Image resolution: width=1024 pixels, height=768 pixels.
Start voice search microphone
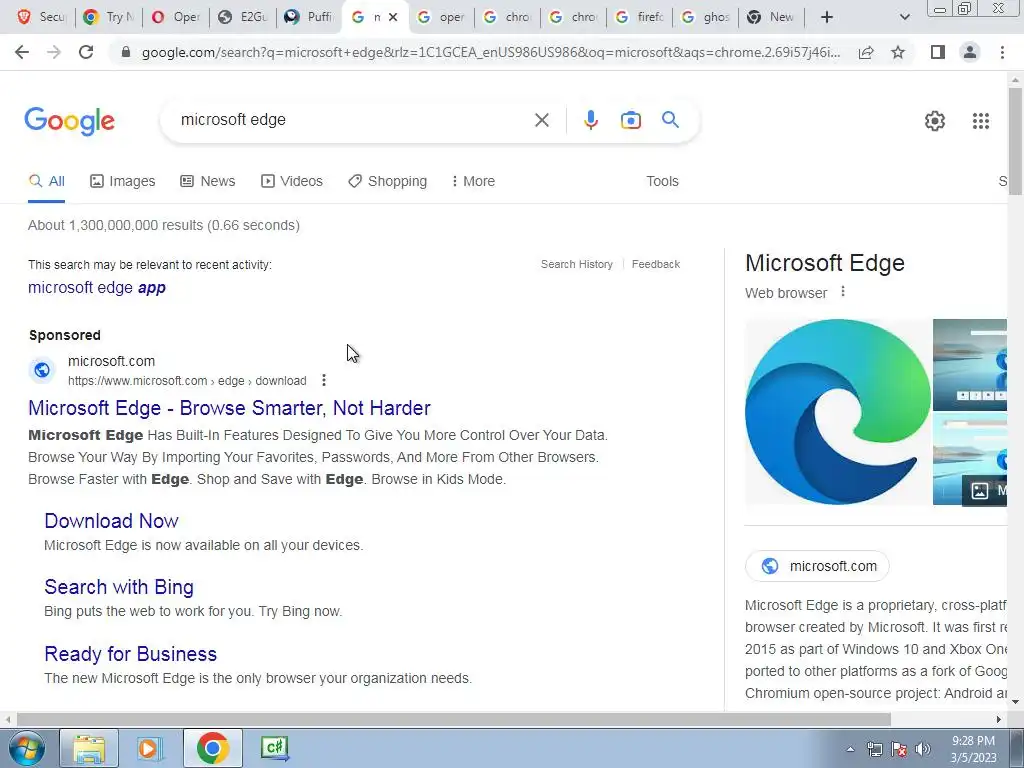pyautogui.click(x=590, y=120)
